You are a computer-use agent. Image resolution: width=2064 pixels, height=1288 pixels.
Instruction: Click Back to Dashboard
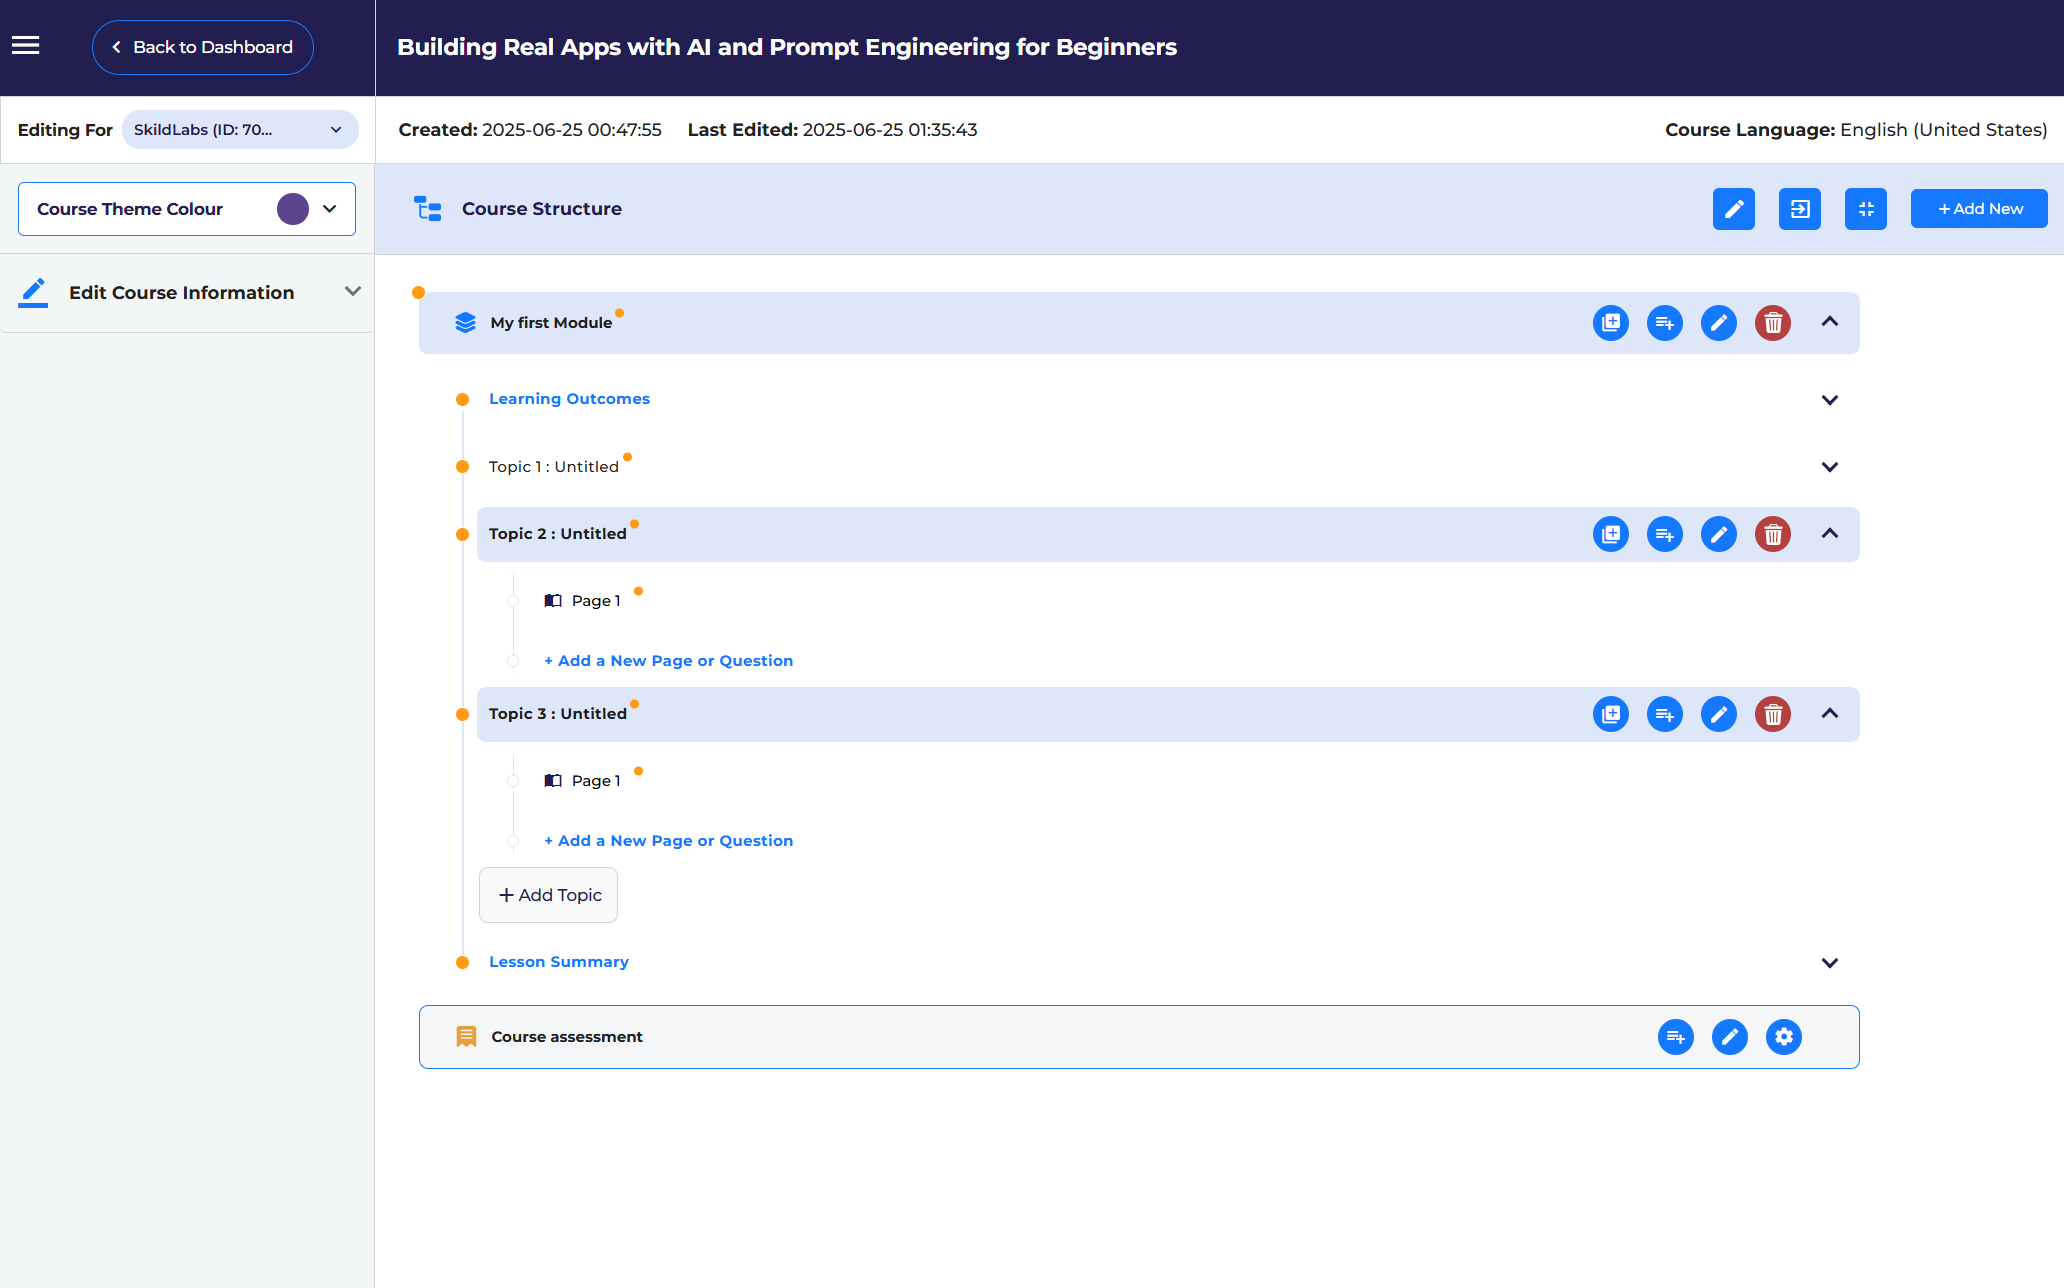(203, 47)
